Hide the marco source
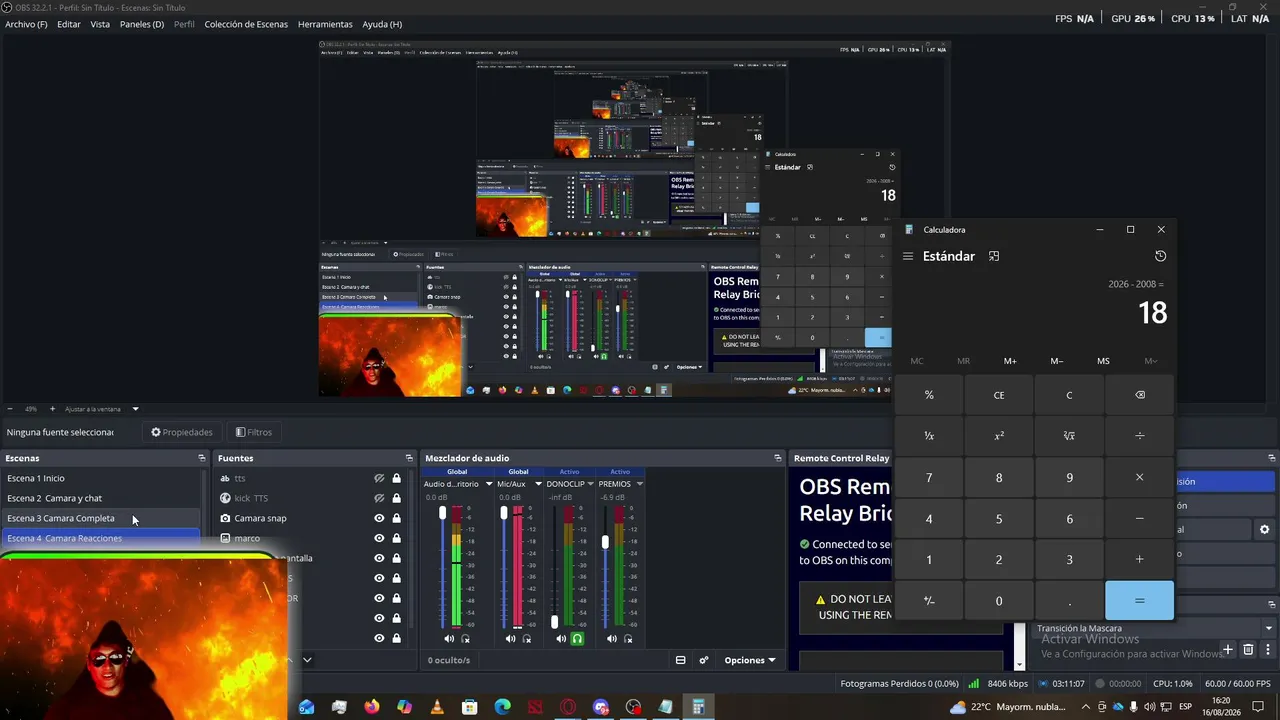1280x720 pixels. point(379,538)
